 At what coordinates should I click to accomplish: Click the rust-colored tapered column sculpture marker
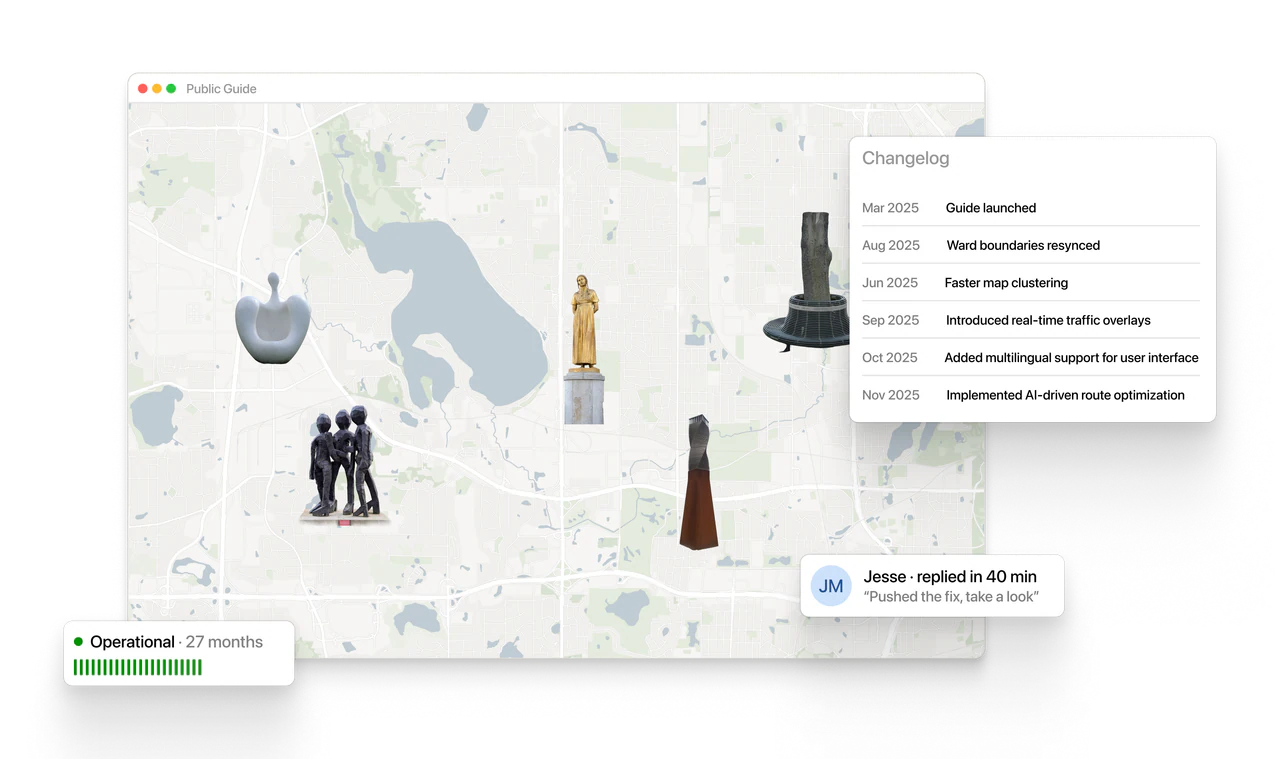698,482
